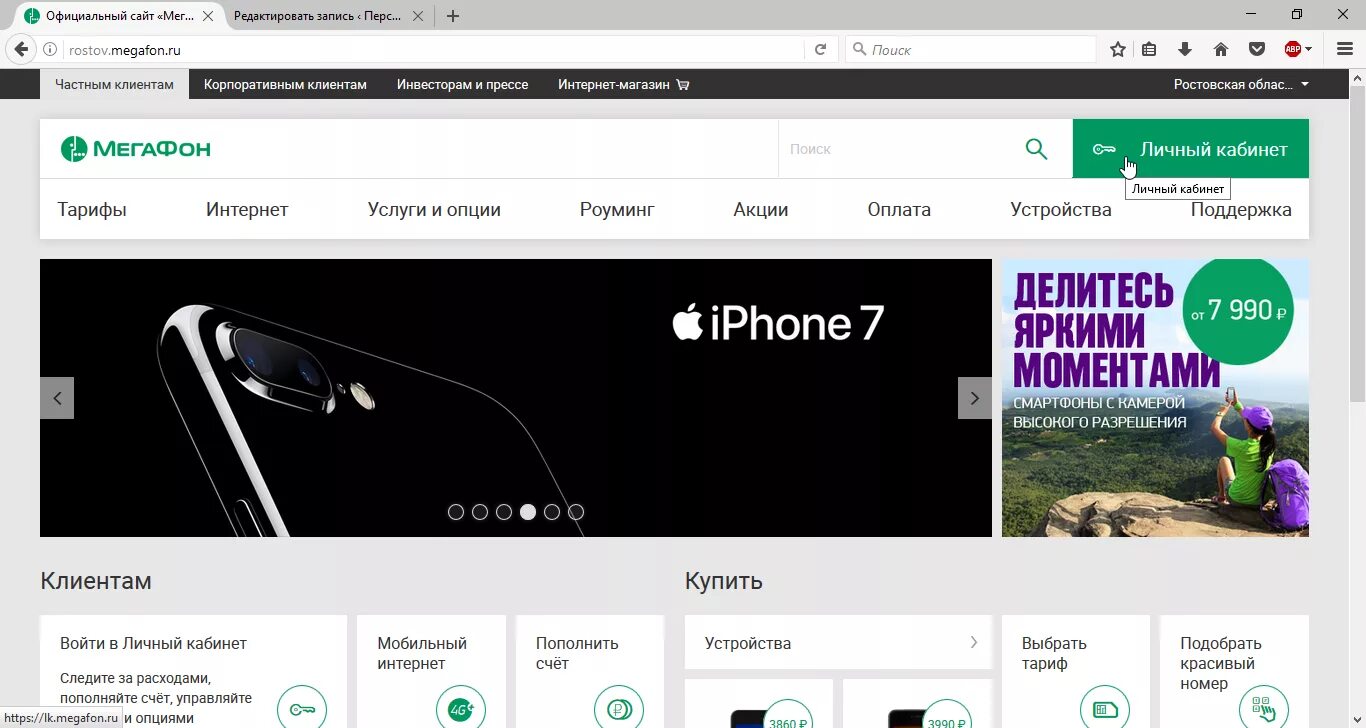Open the bookmarks list icon
The height and width of the screenshot is (728, 1366).
[1150, 49]
